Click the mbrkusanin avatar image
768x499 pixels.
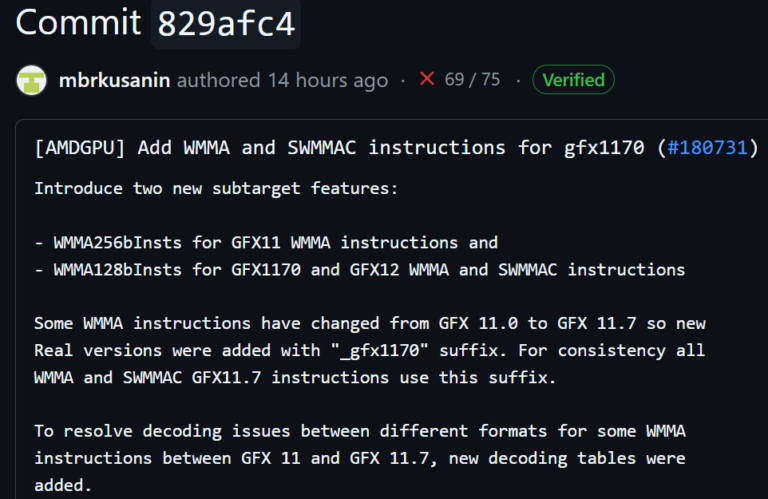pos(32,80)
